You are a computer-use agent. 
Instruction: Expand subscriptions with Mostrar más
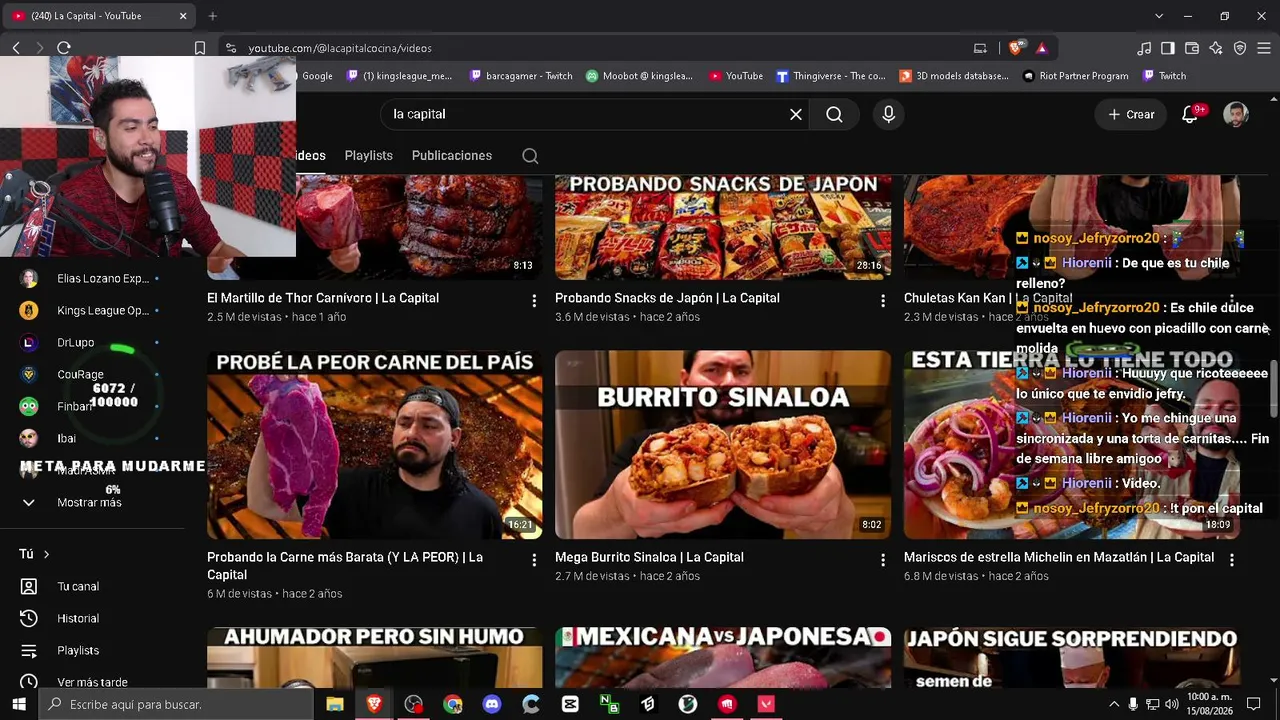coord(90,502)
